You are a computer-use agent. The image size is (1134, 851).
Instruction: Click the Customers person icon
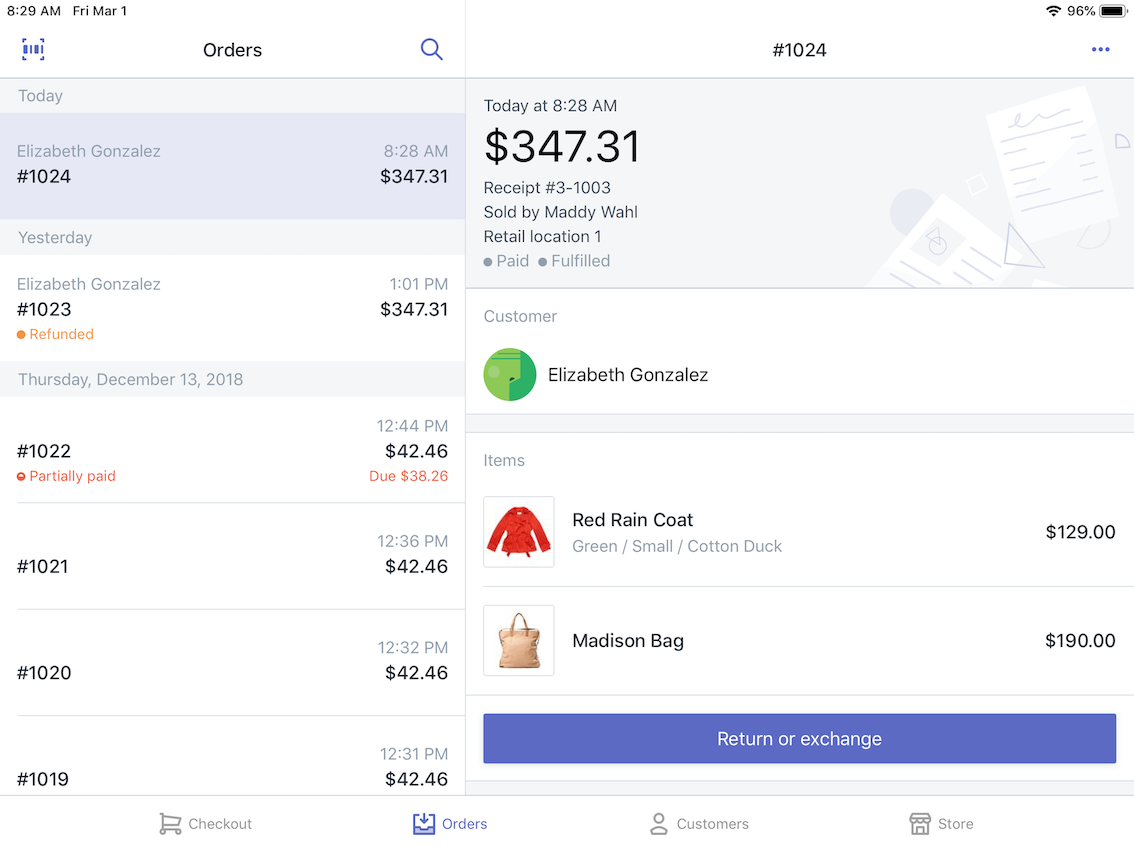659,824
